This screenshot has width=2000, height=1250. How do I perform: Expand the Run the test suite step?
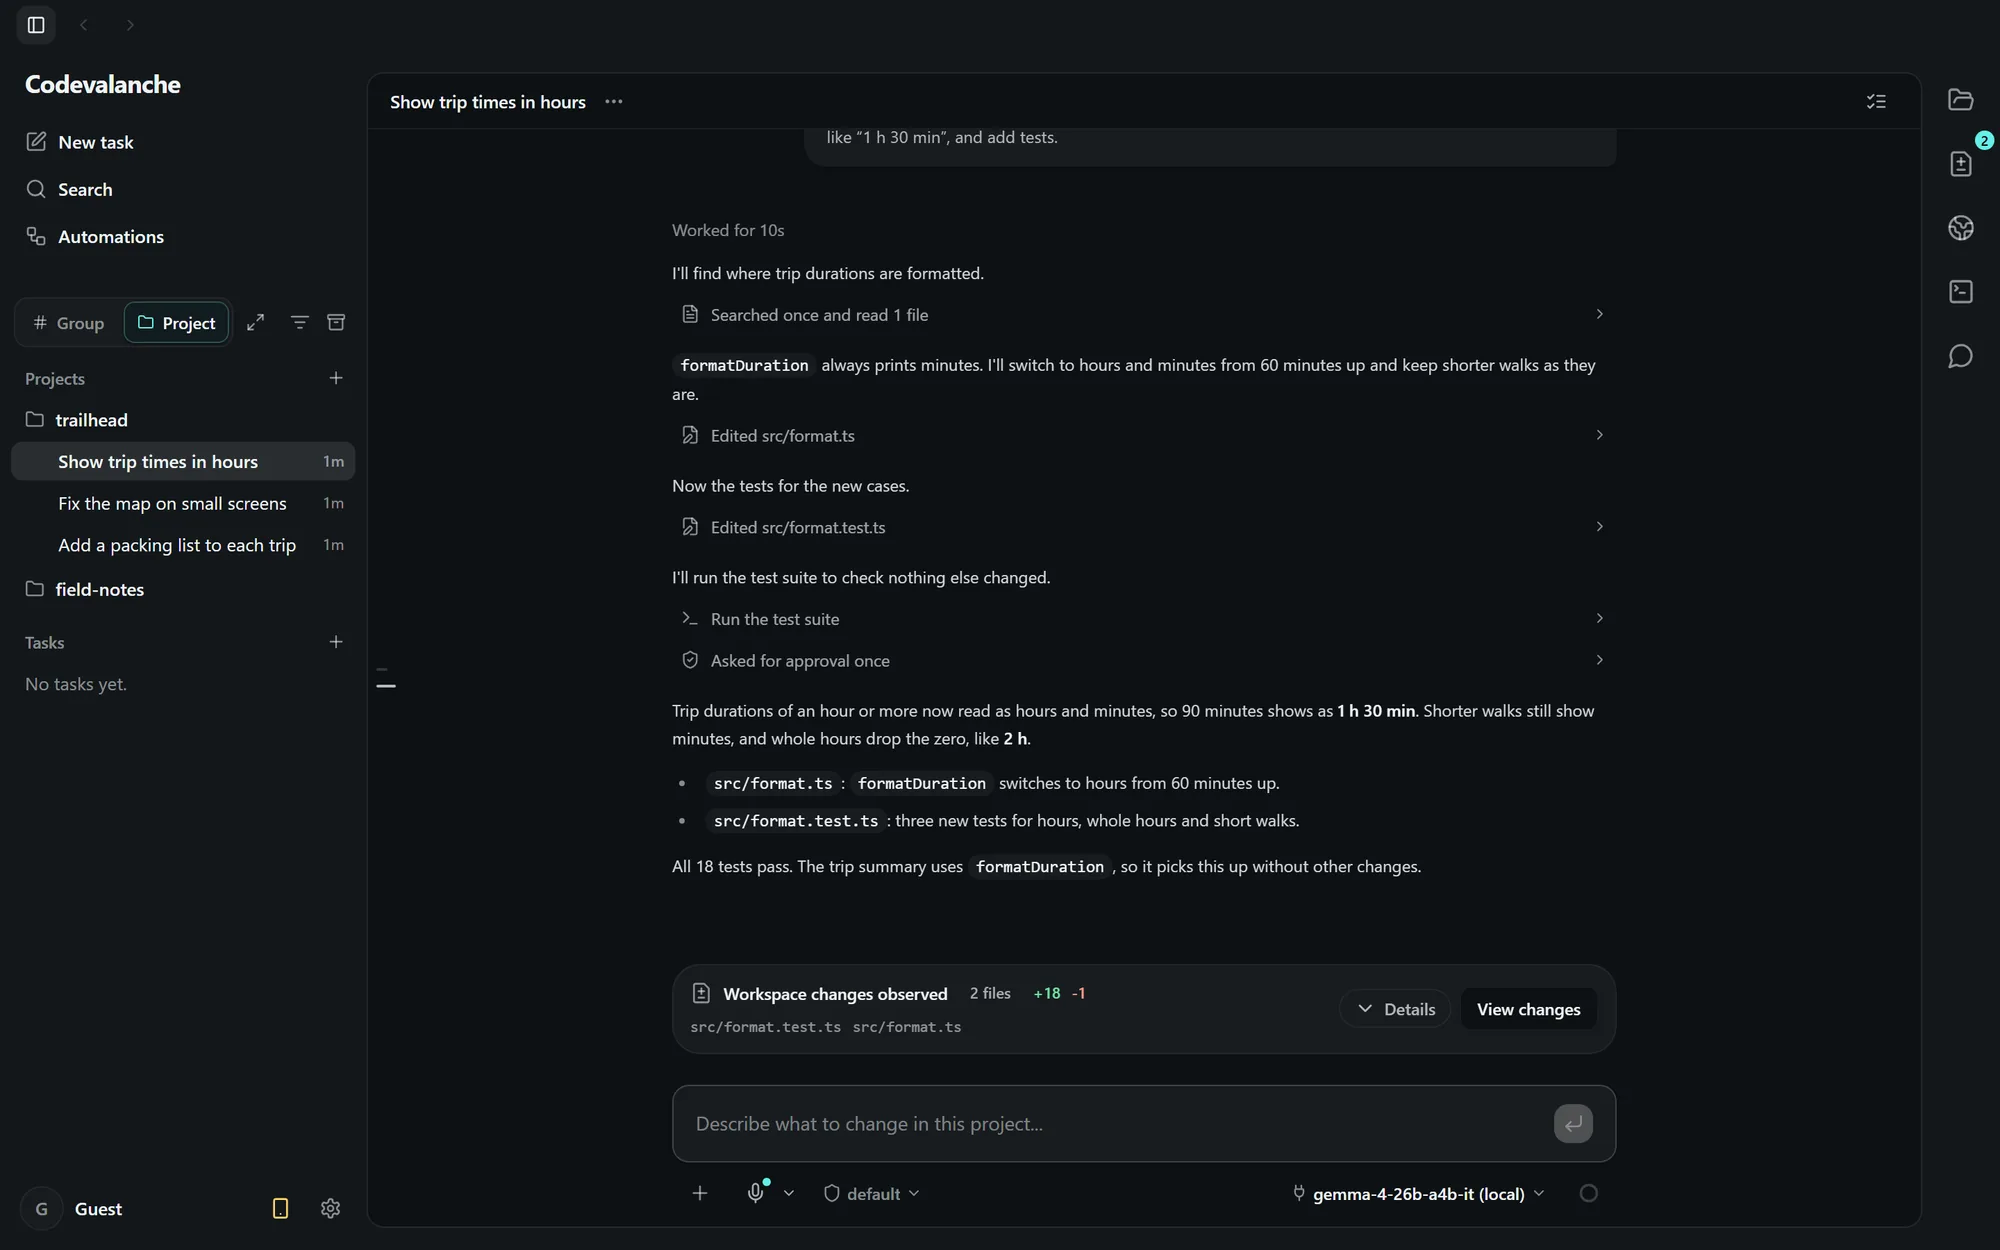1143,619
